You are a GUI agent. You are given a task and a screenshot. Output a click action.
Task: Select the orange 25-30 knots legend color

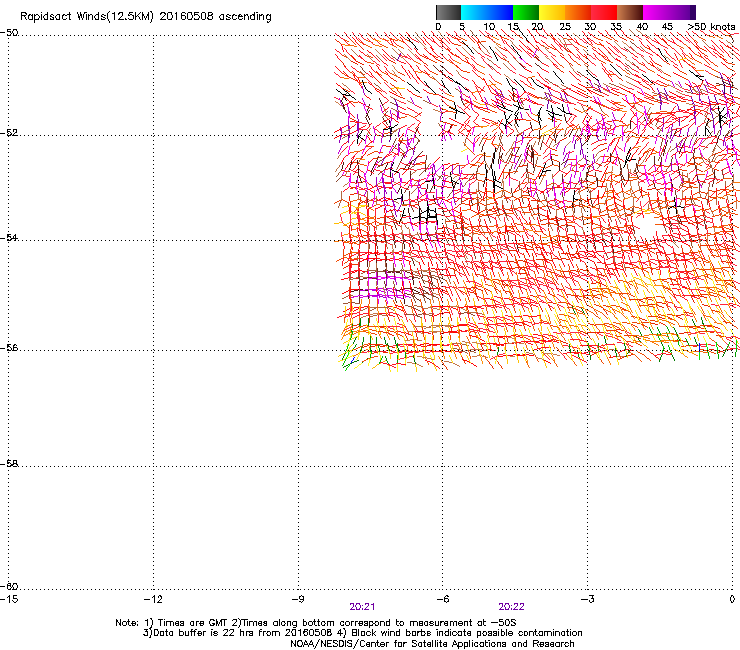click(x=578, y=12)
